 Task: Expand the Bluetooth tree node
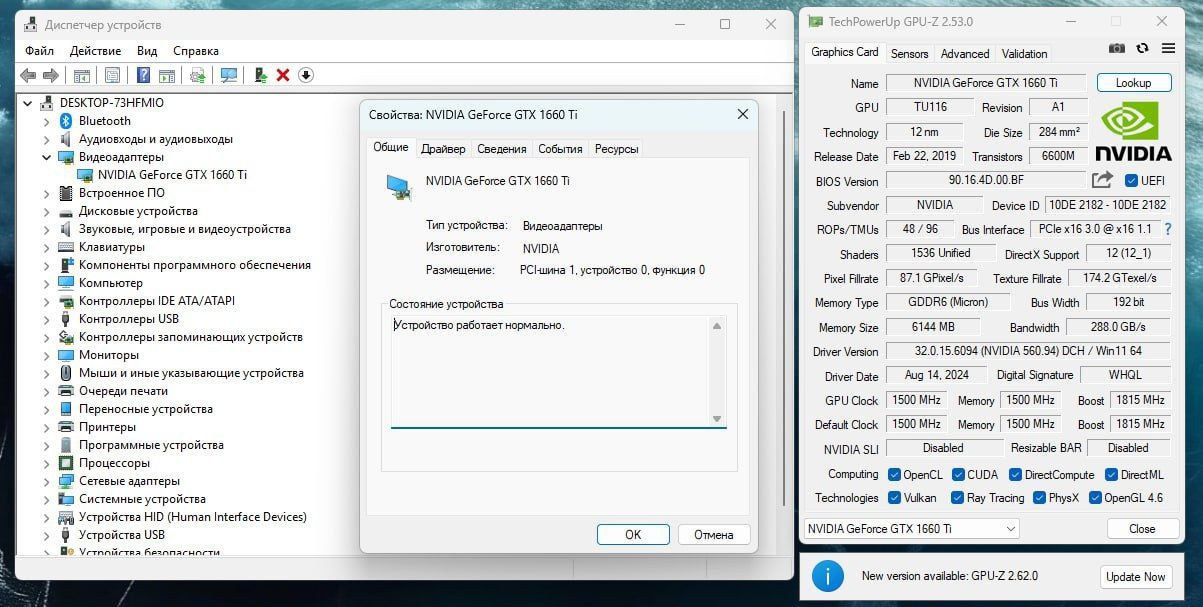46,121
